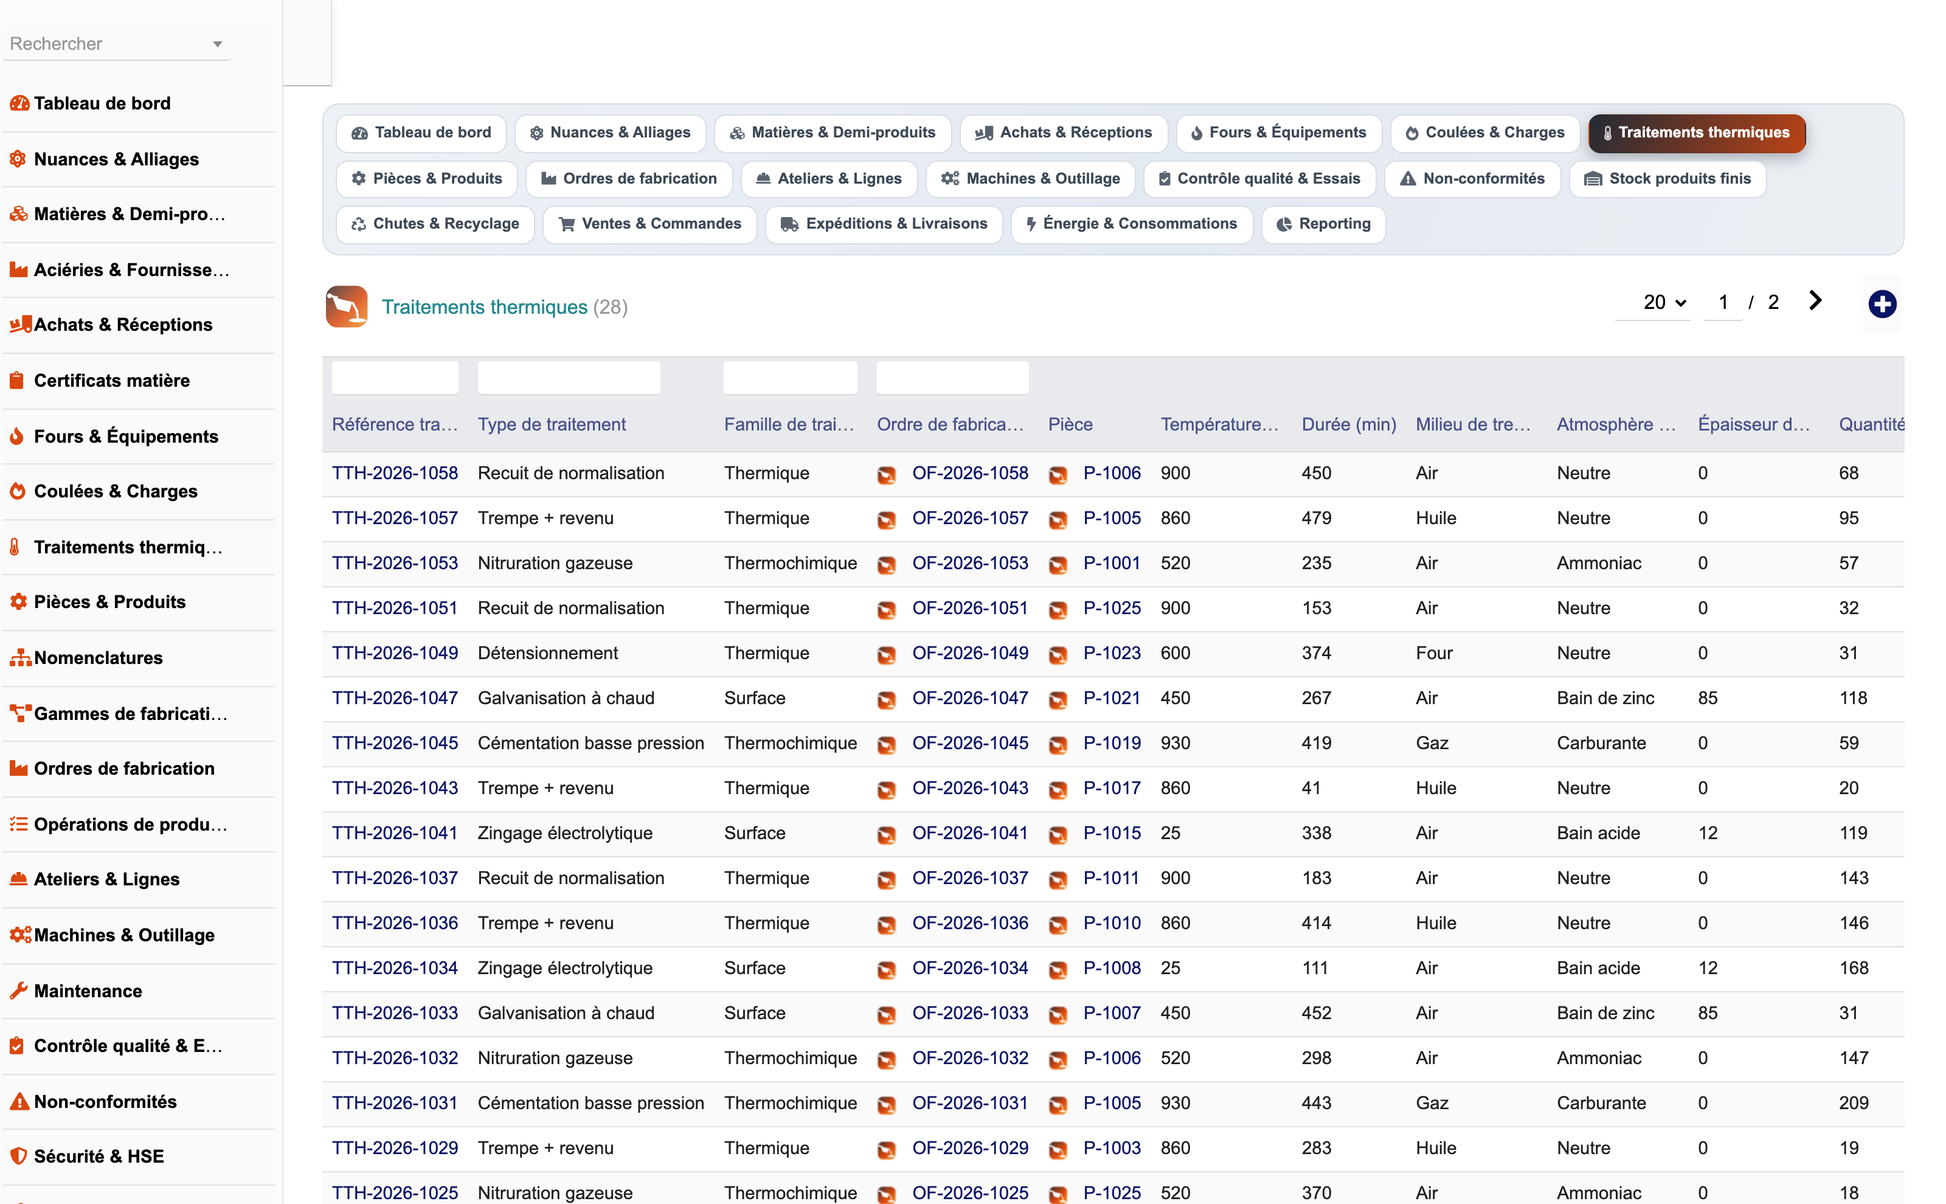Click the Détensionnement treatment cell
1946x1204 pixels.
[548, 653]
